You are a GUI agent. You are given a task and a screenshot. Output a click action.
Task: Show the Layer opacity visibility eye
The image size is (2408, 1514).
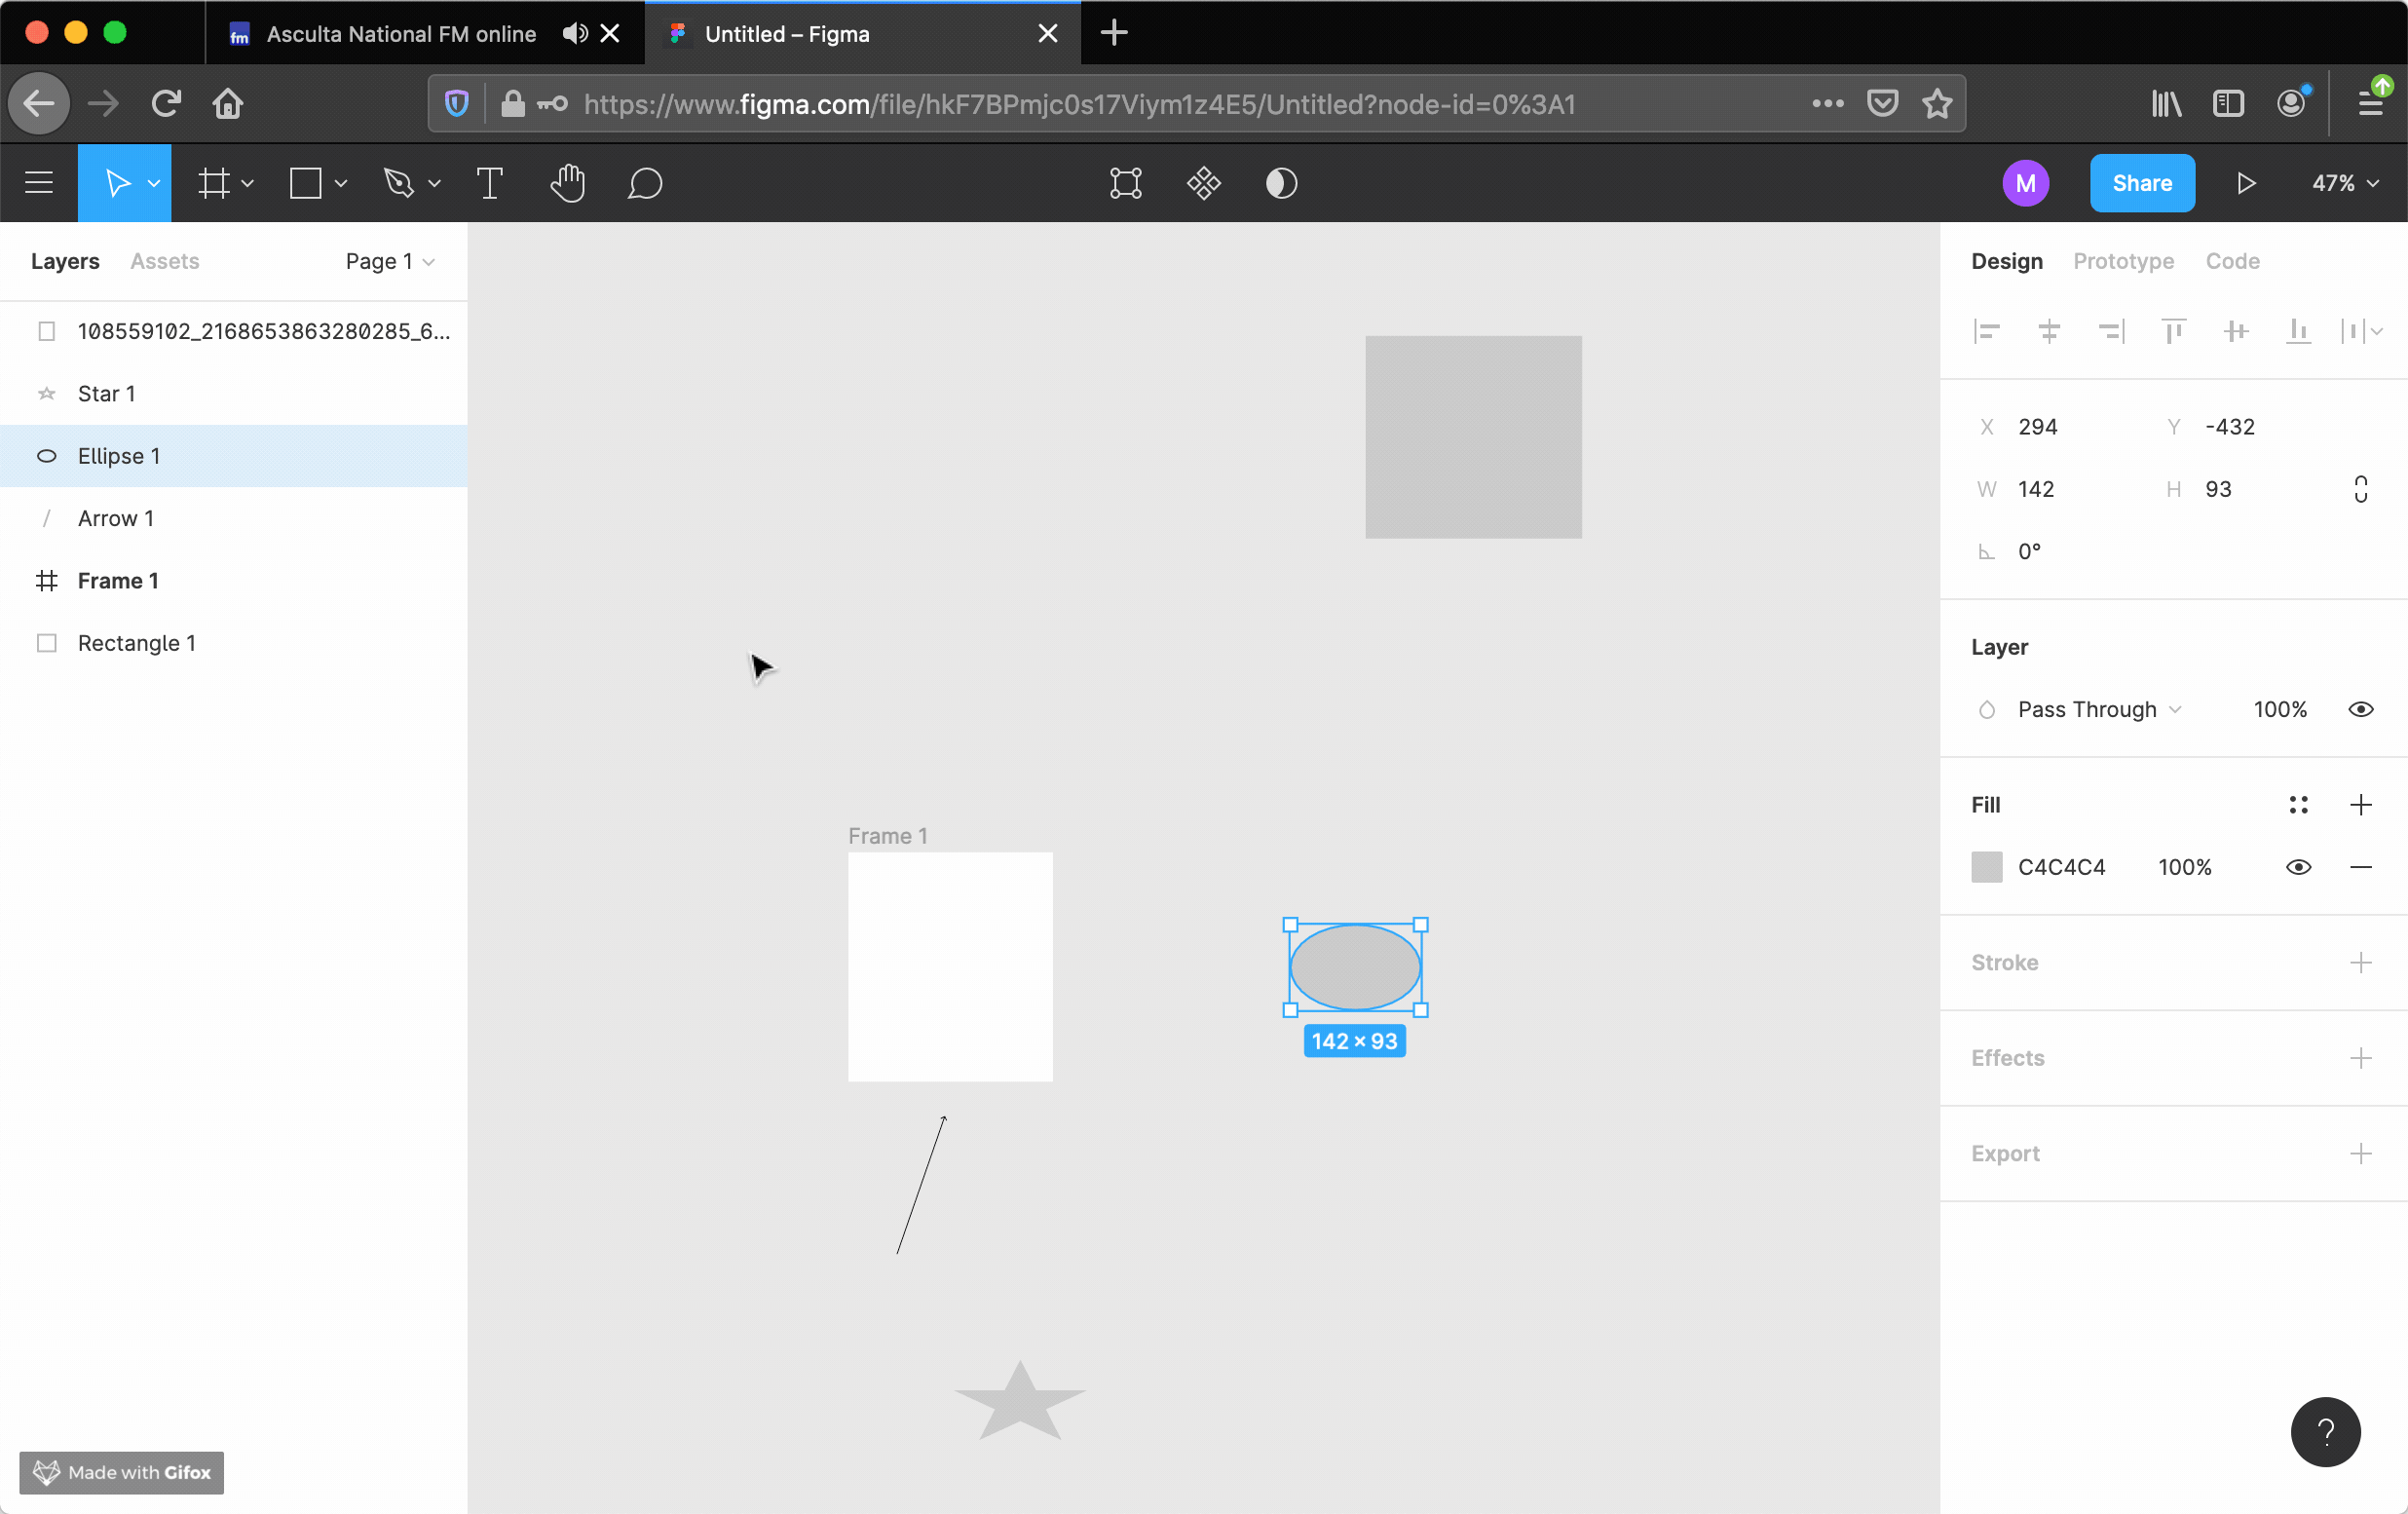2360,709
